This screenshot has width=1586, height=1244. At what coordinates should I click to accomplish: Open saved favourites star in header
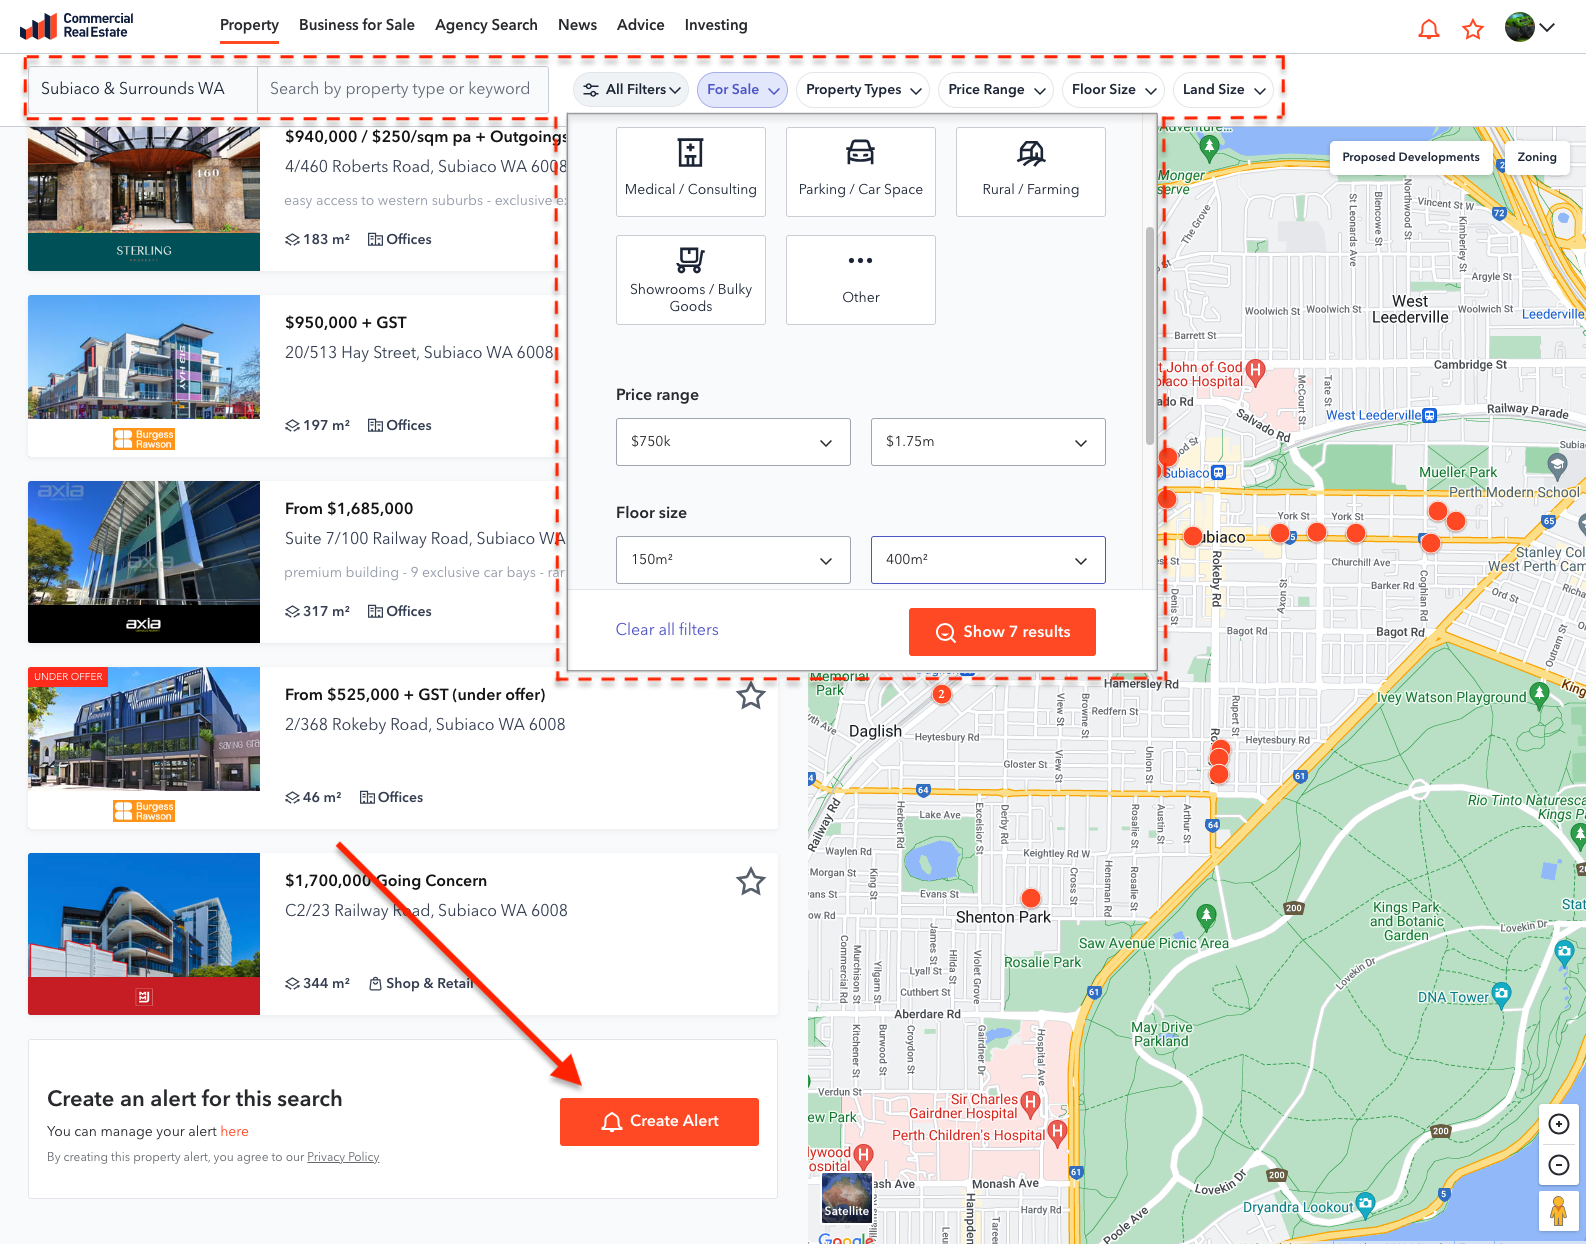1473,29
